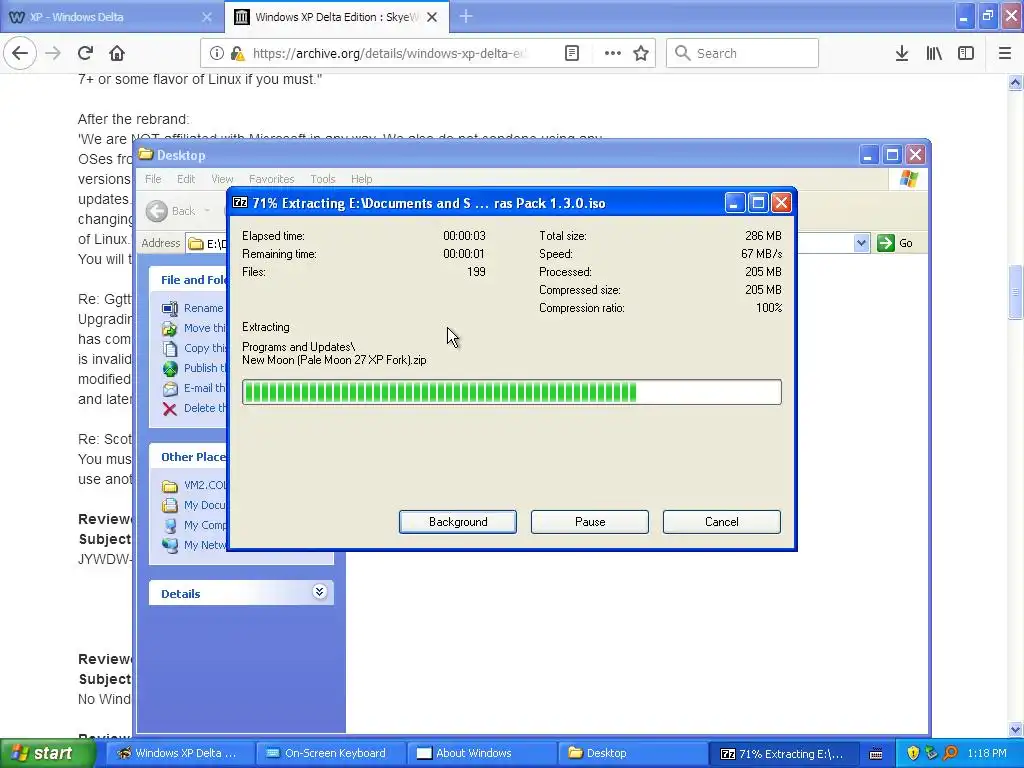Click browser scrollbar down arrow
This screenshot has height=768, width=1024.
pyautogui.click(x=1016, y=730)
